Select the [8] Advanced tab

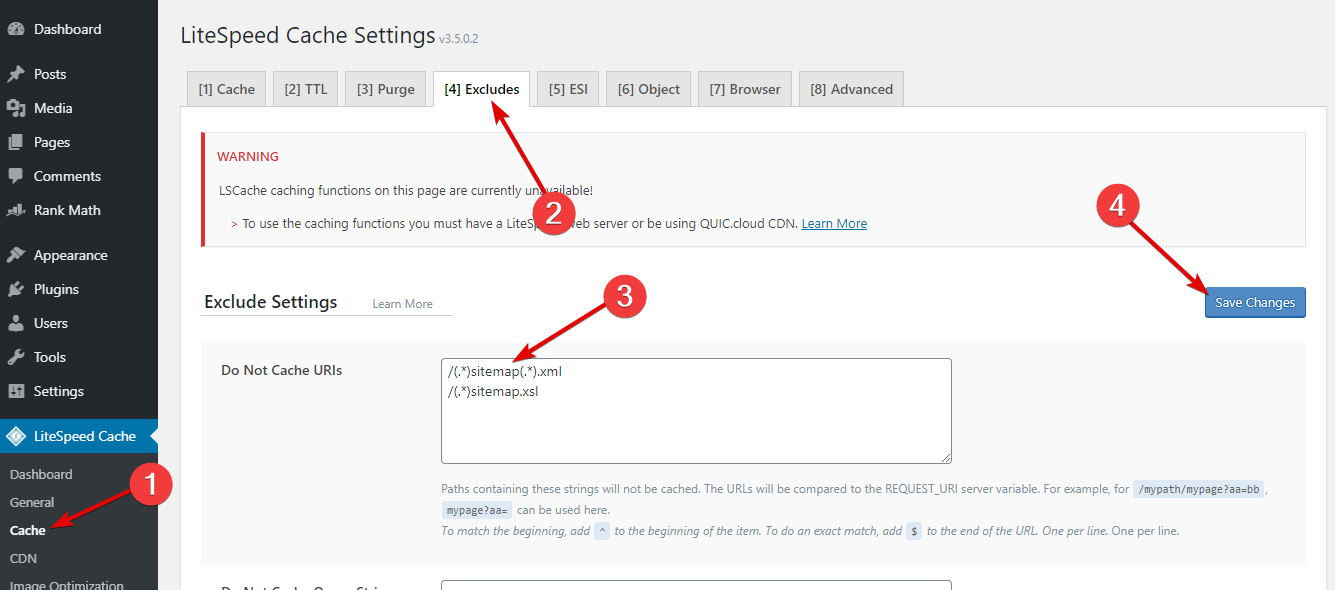[851, 89]
